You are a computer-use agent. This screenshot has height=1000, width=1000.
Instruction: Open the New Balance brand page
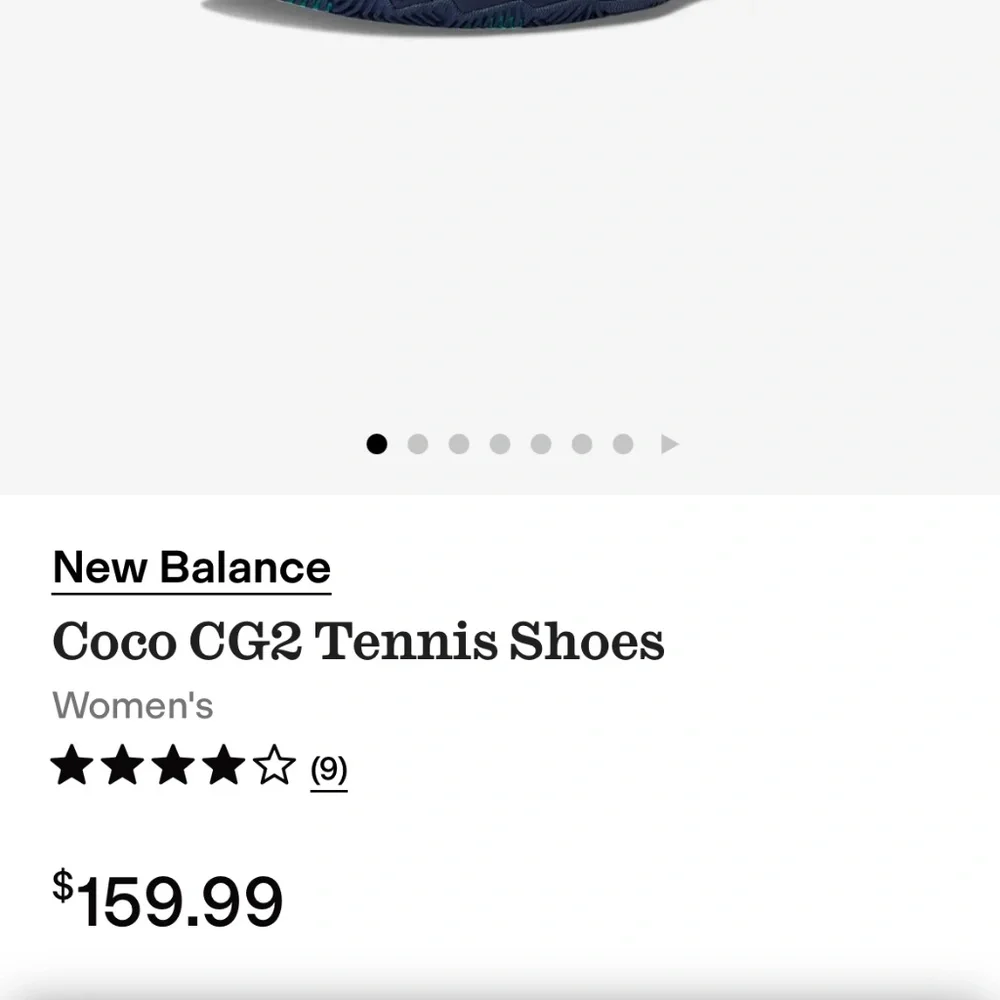point(190,566)
